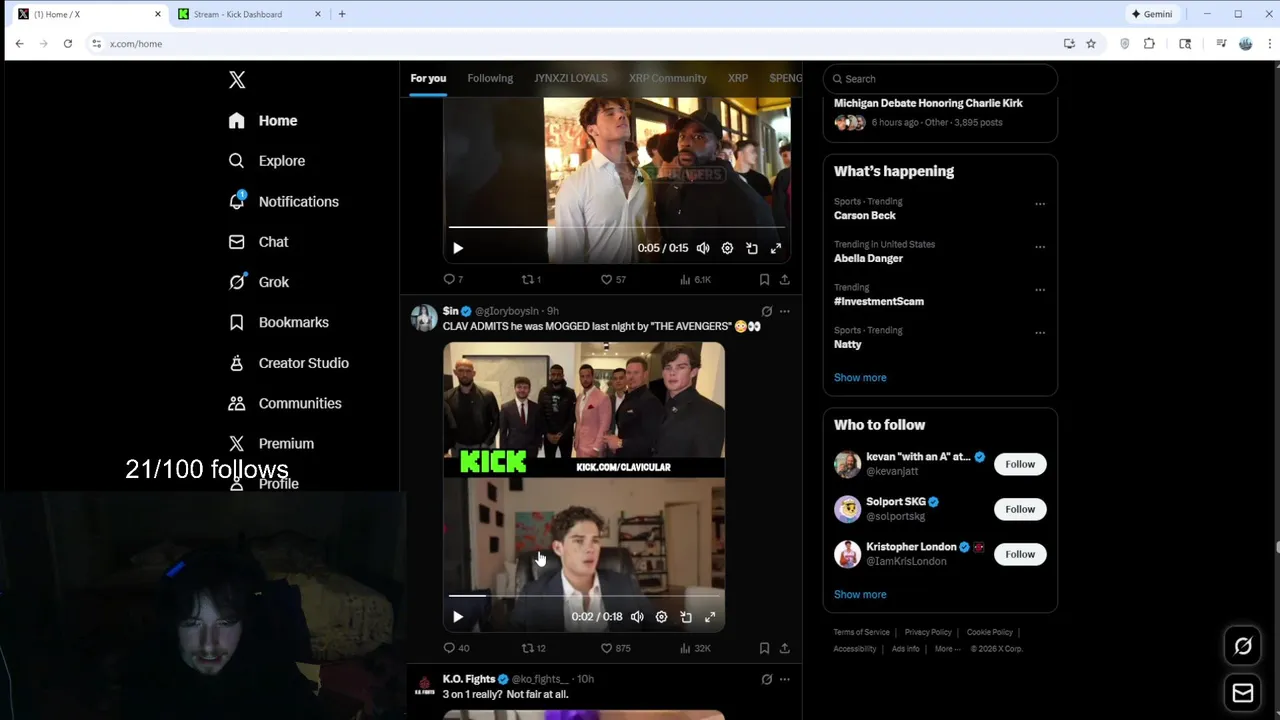1280x720 pixels.
Task: Open more options for Natty trend
Action: click(1040, 333)
